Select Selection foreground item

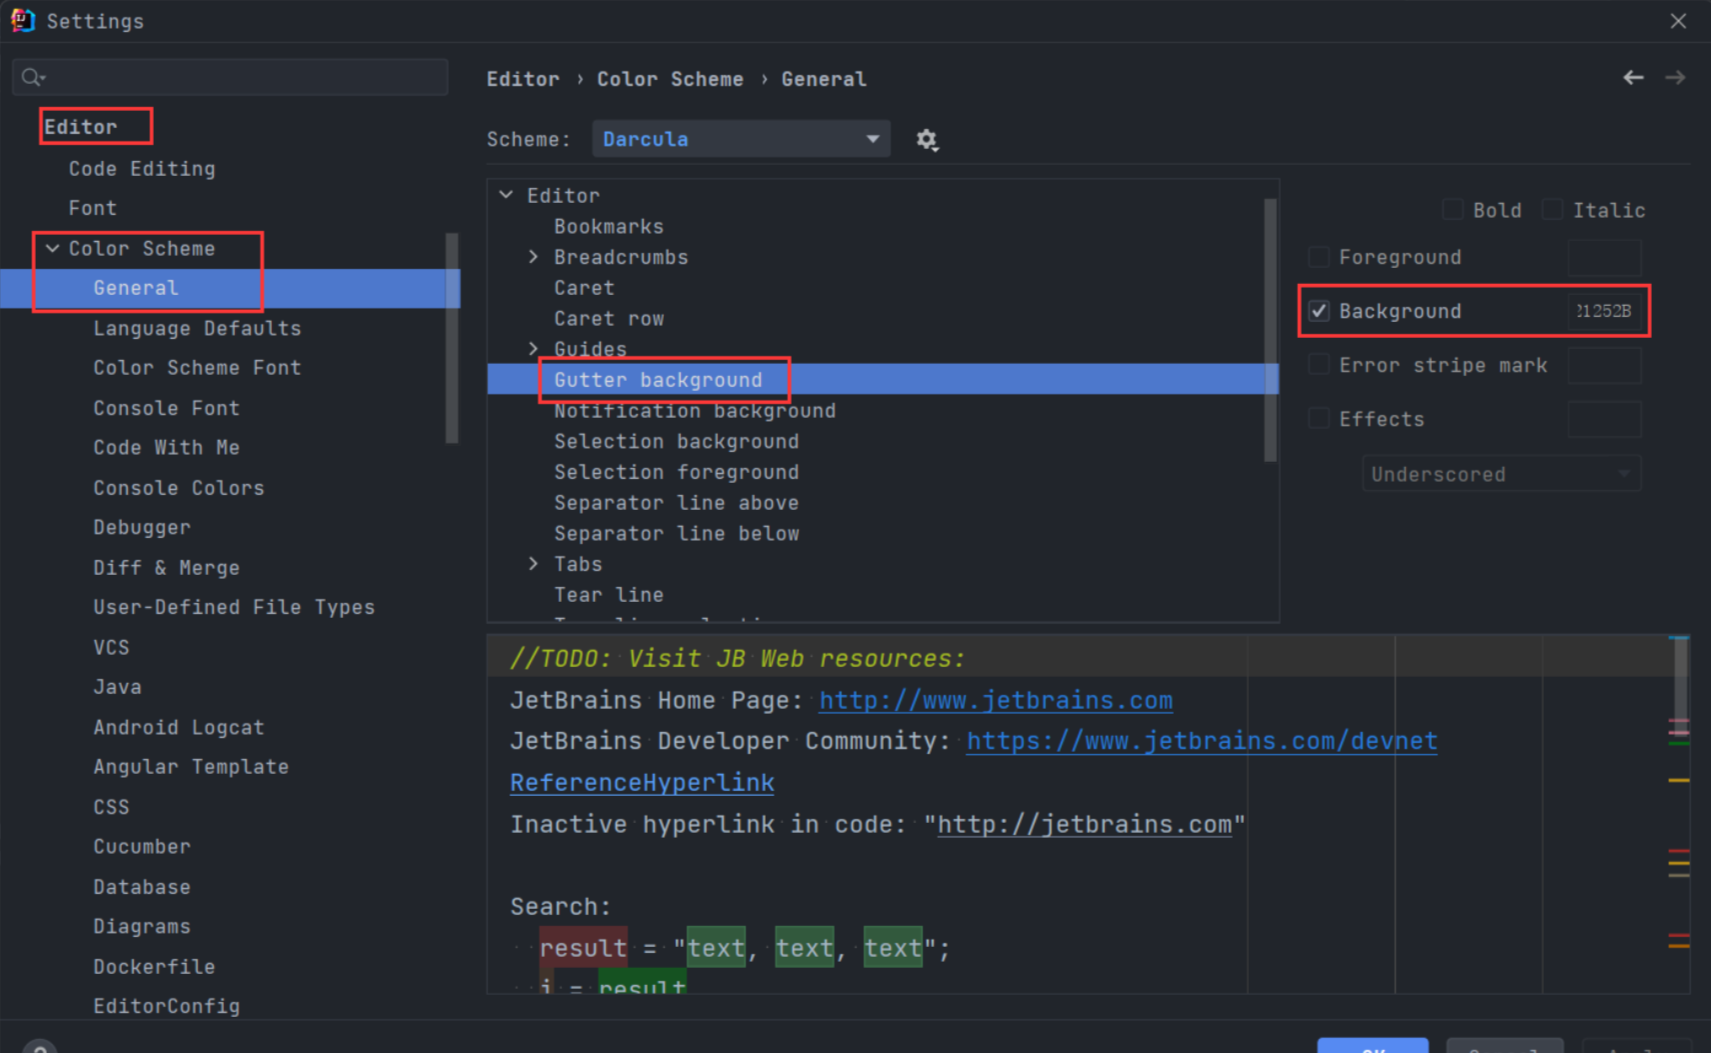tap(677, 472)
